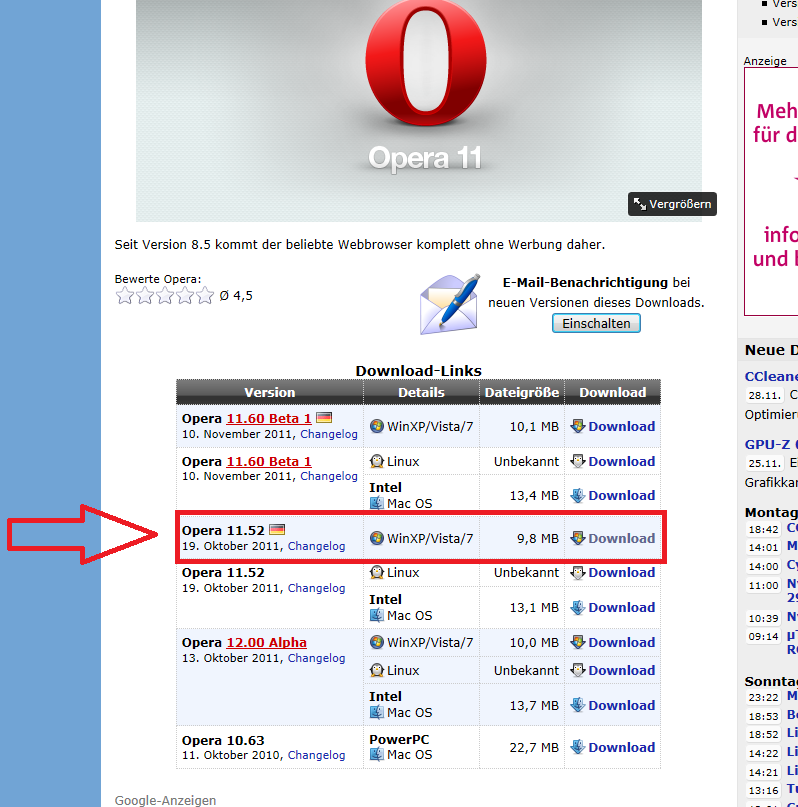Screen dimensions: 798x807
Task: Click Linux penguin icon in 12.00 Alpha section
Action: (x=377, y=670)
